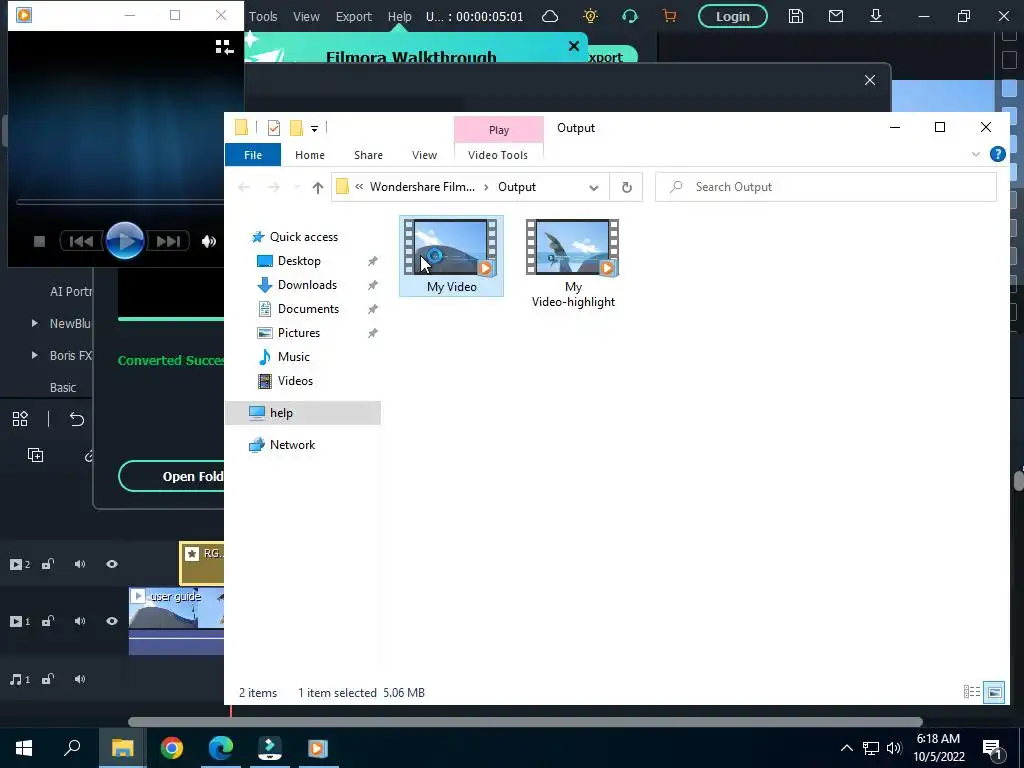Click the undo arrow in Filmora timeline toolbar
Screen dimensions: 1024x768
coord(77,419)
